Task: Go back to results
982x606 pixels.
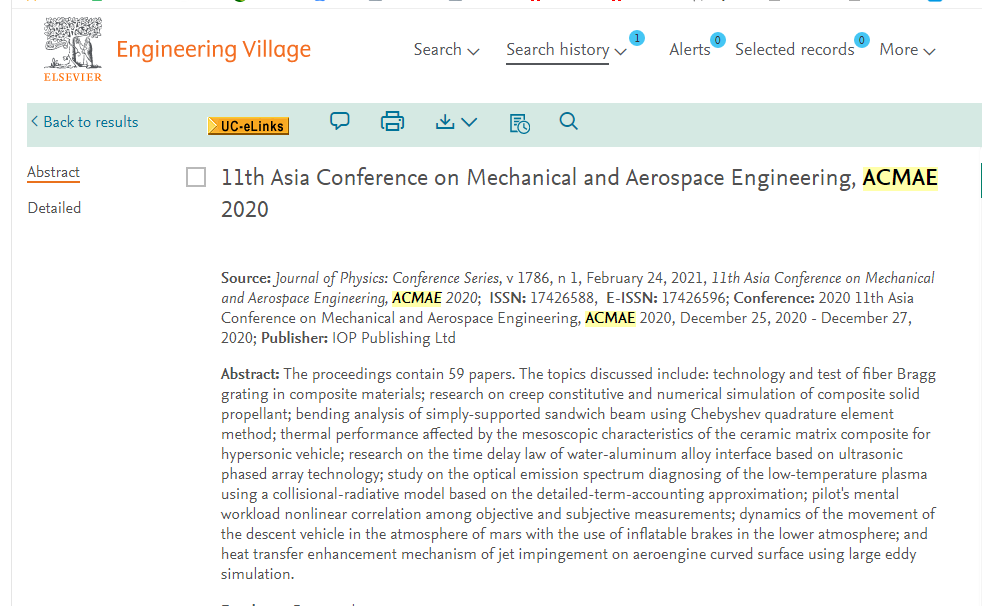Action: click(x=85, y=122)
